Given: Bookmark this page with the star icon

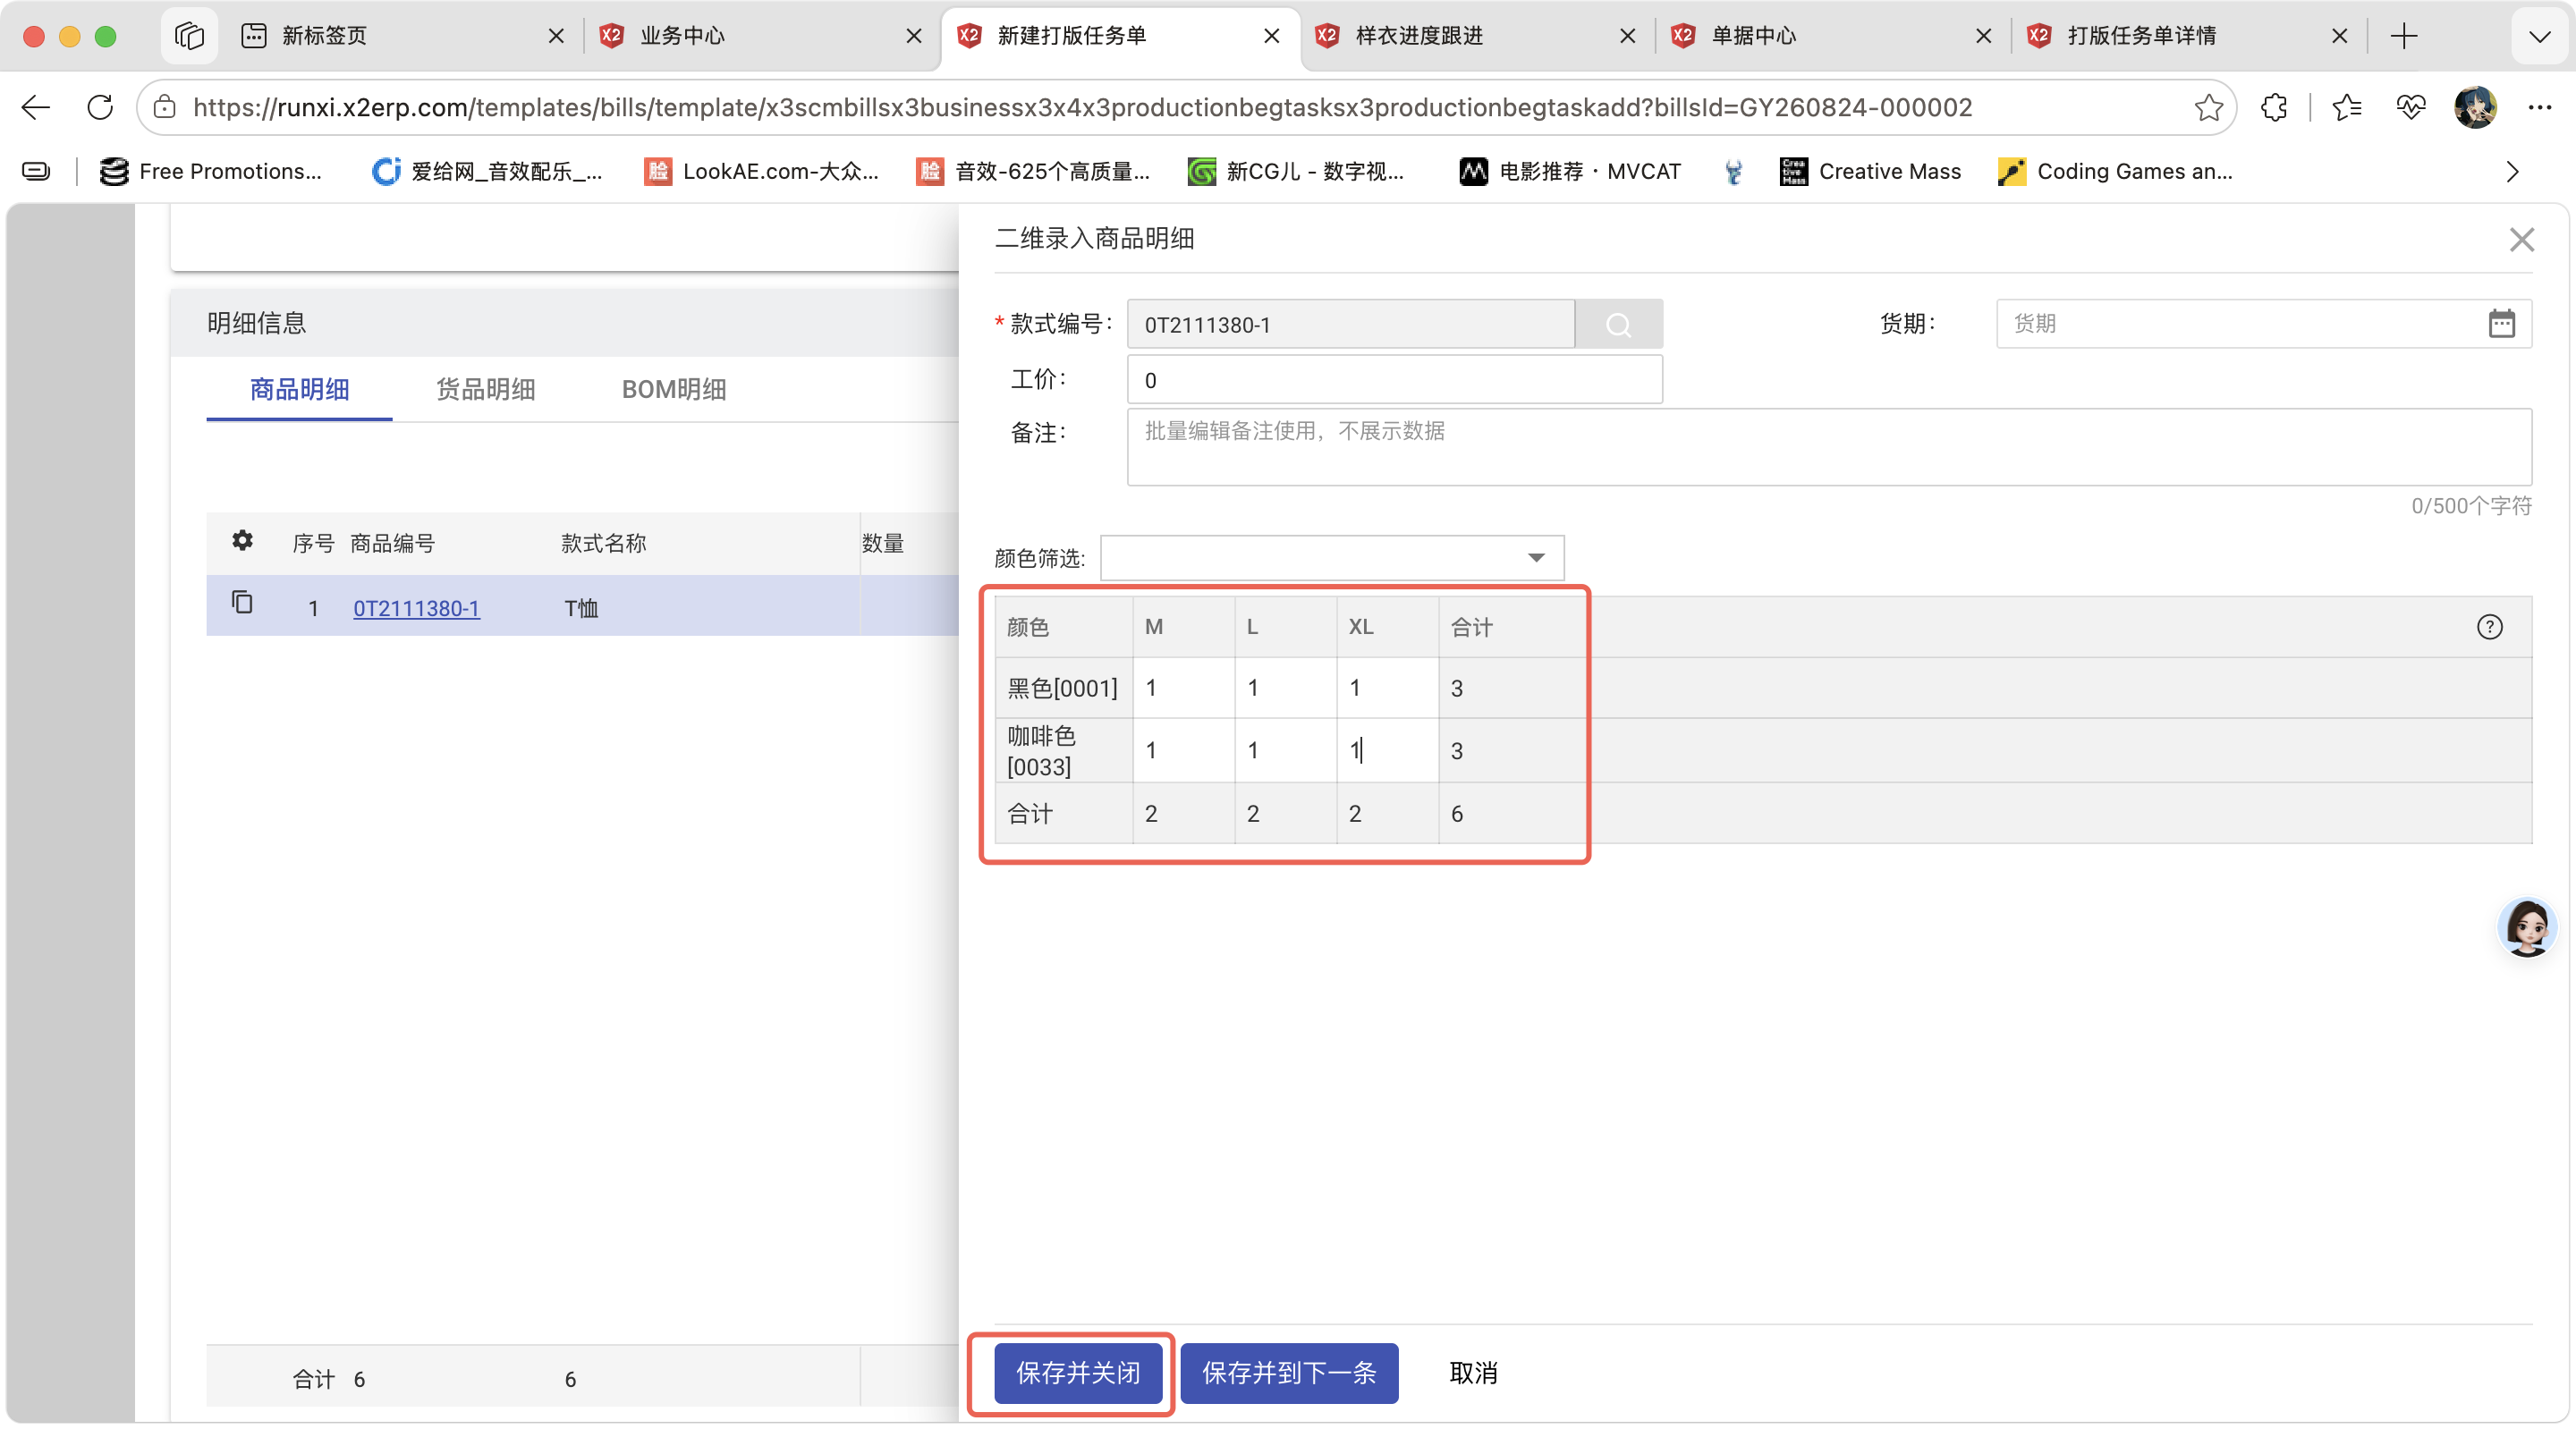Looking at the screenshot, I should [2208, 107].
